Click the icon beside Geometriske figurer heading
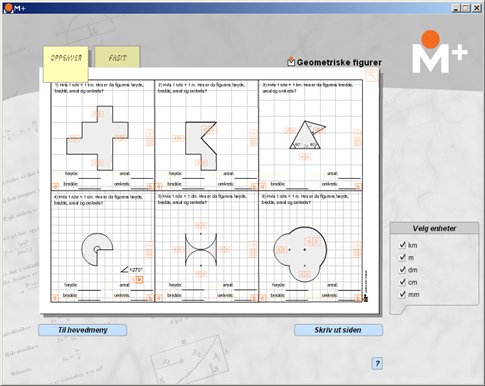Screen dimensions: 485x386 coord(291,61)
